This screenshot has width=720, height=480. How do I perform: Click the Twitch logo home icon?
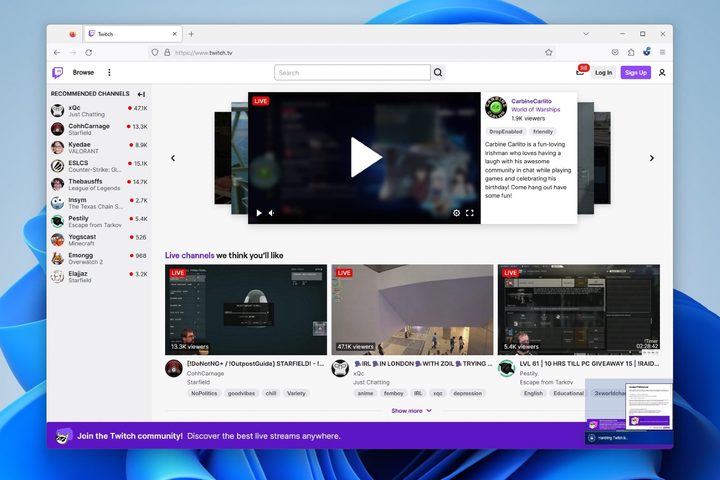[57, 73]
